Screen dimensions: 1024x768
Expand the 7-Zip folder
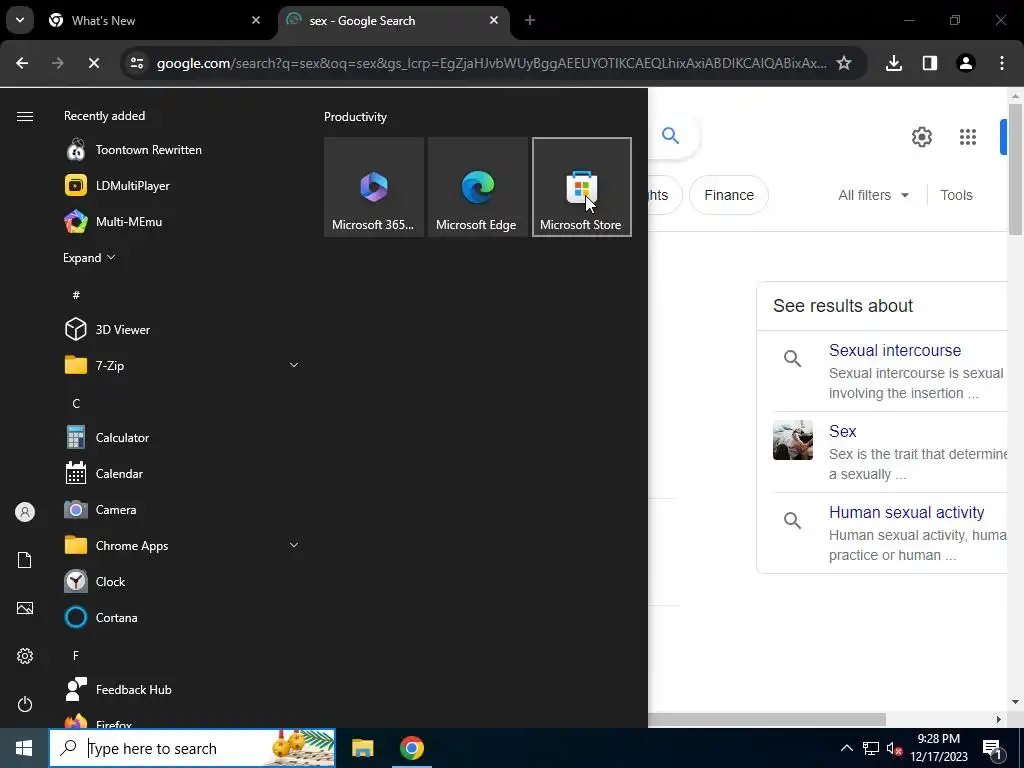[x=294, y=365]
